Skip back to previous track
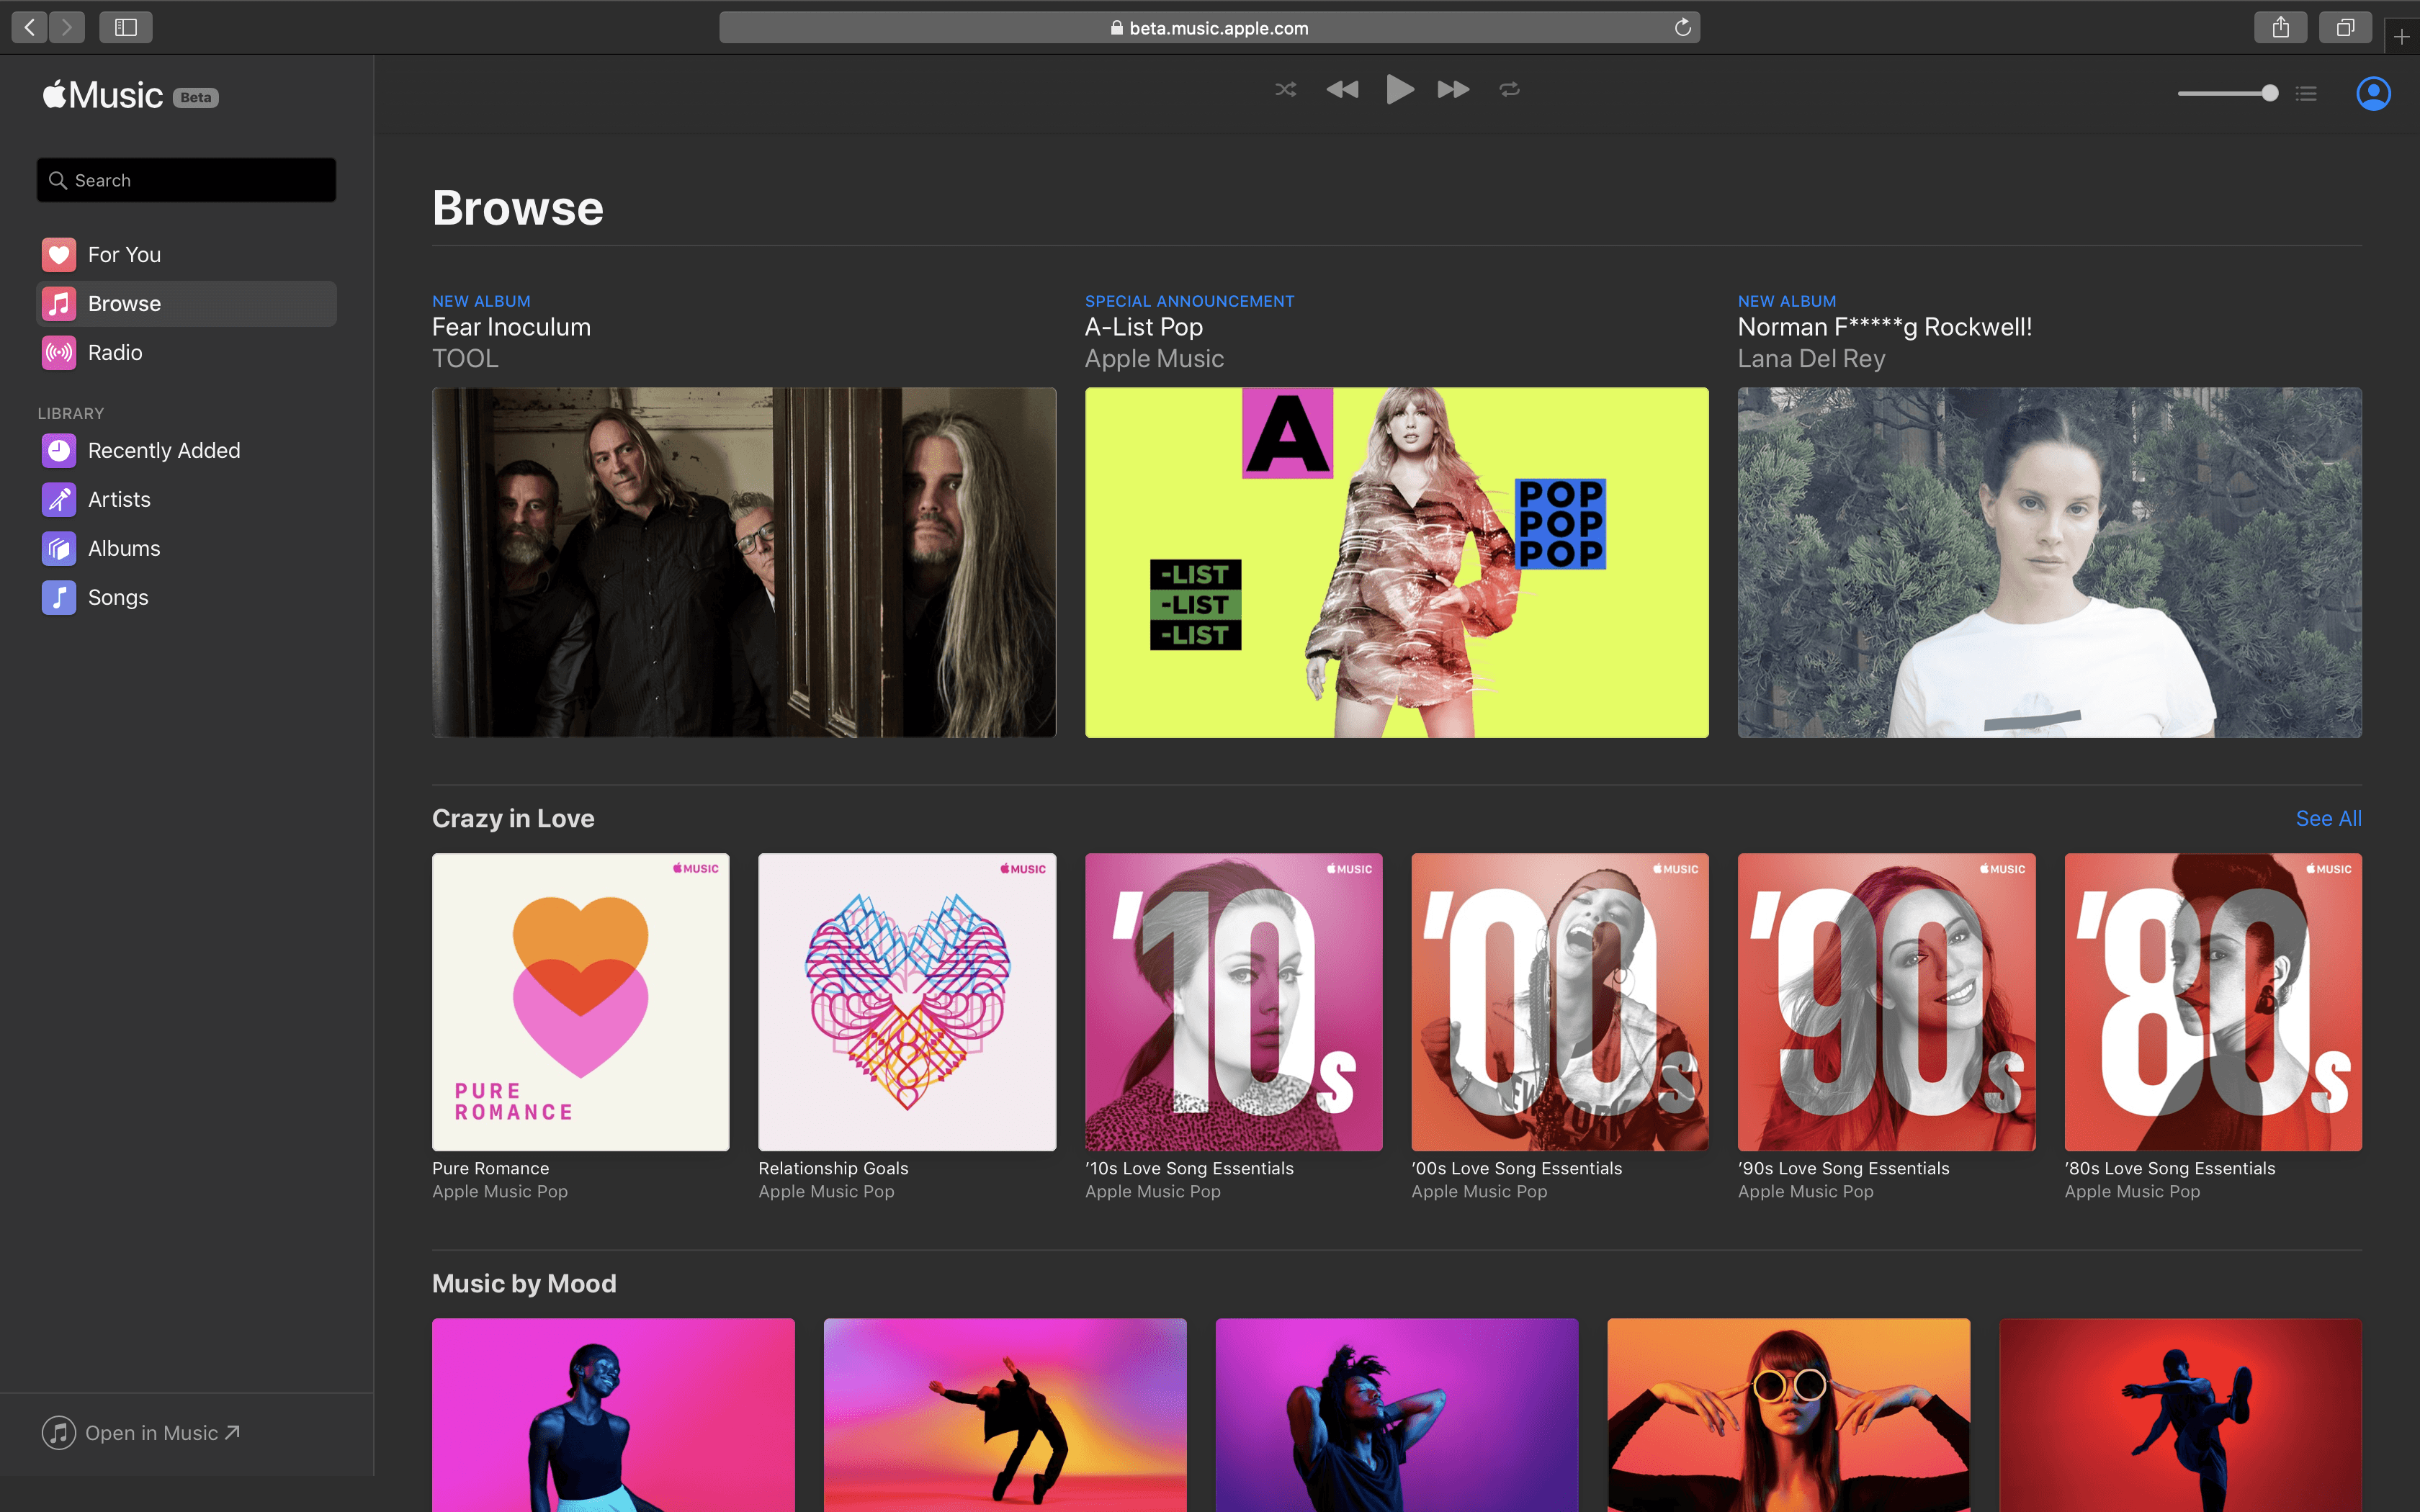Viewport: 2420px width, 1512px height. tap(1342, 90)
